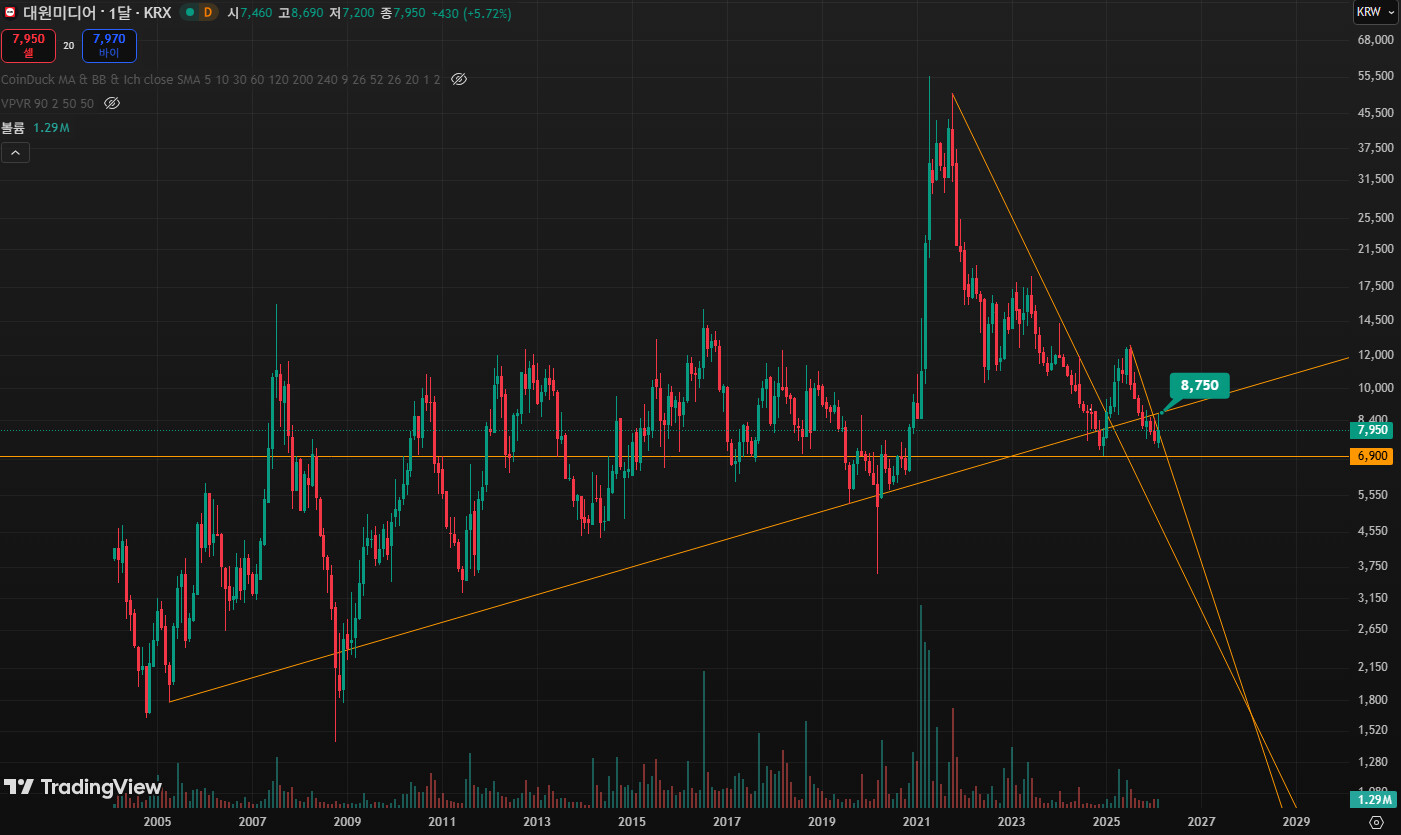
Task: Click the orange 6,900 horizontal line price label
Action: pos(1373,456)
